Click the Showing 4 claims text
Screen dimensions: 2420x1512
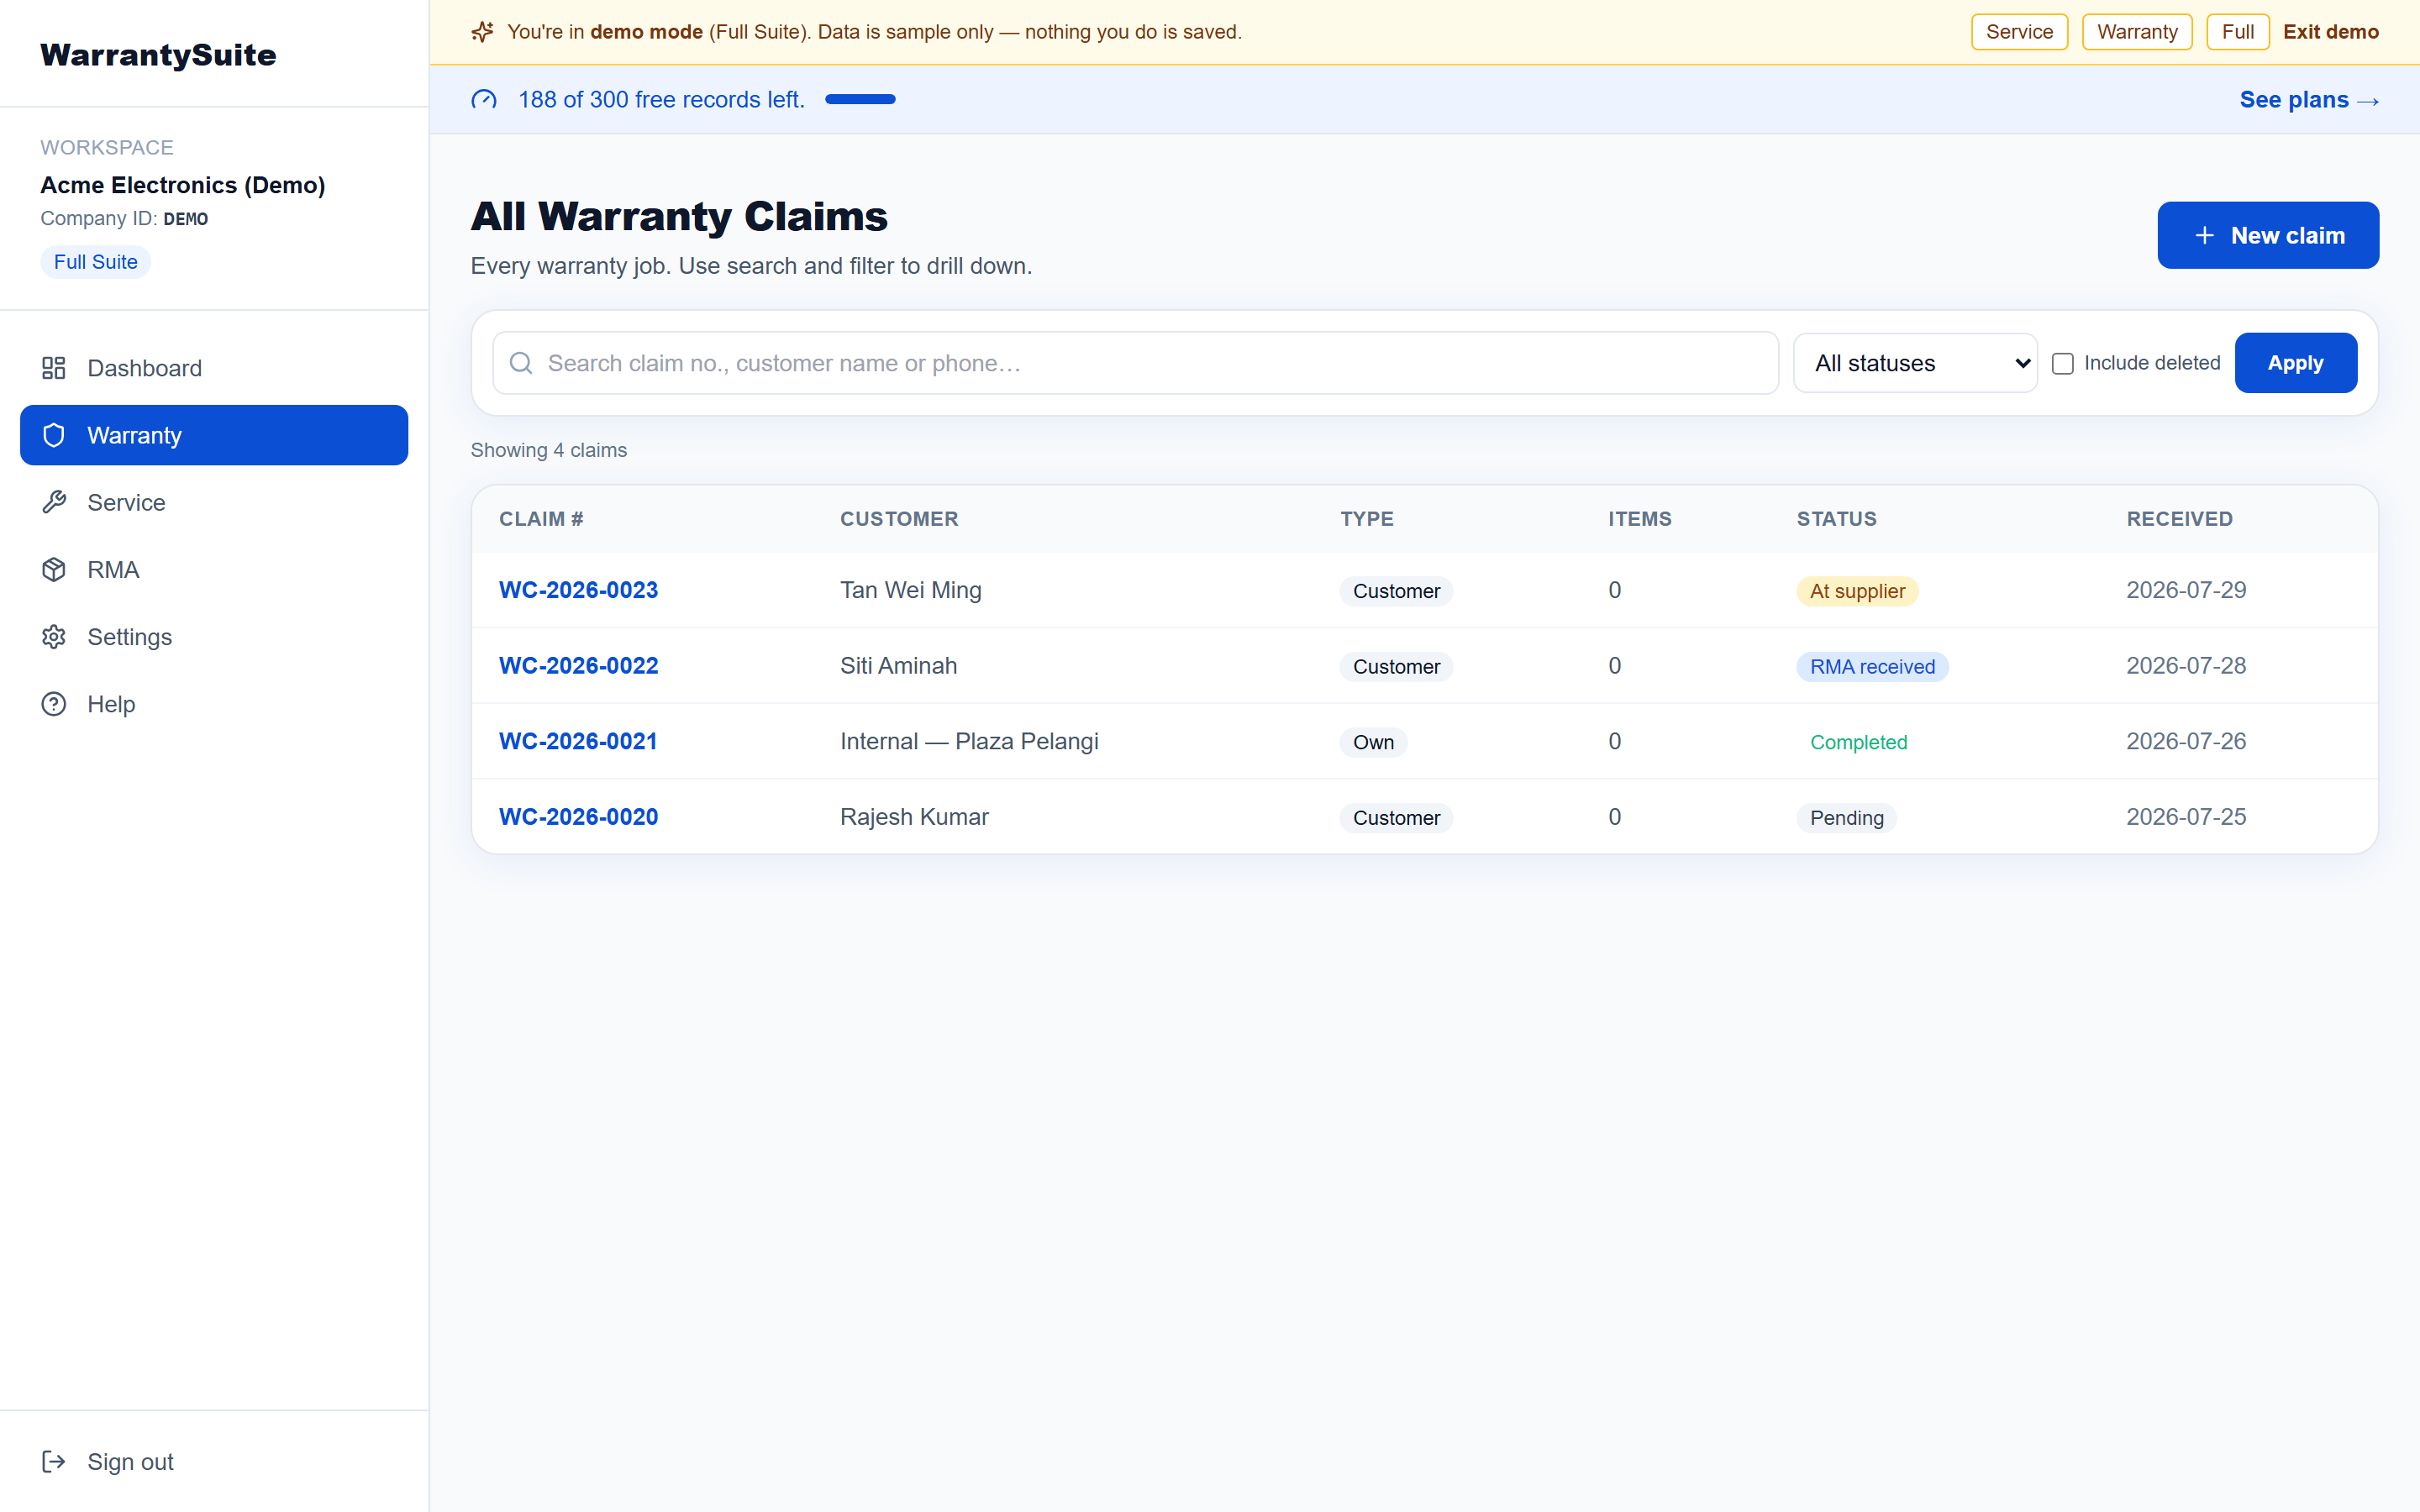(549, 450)
